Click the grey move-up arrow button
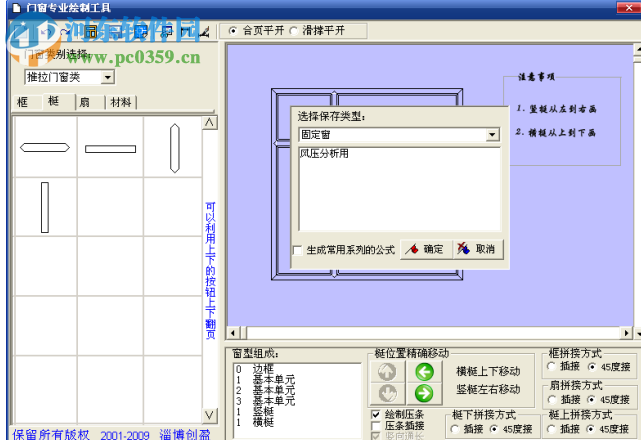The height and width of the screenshot is (440, 641). 387,372
